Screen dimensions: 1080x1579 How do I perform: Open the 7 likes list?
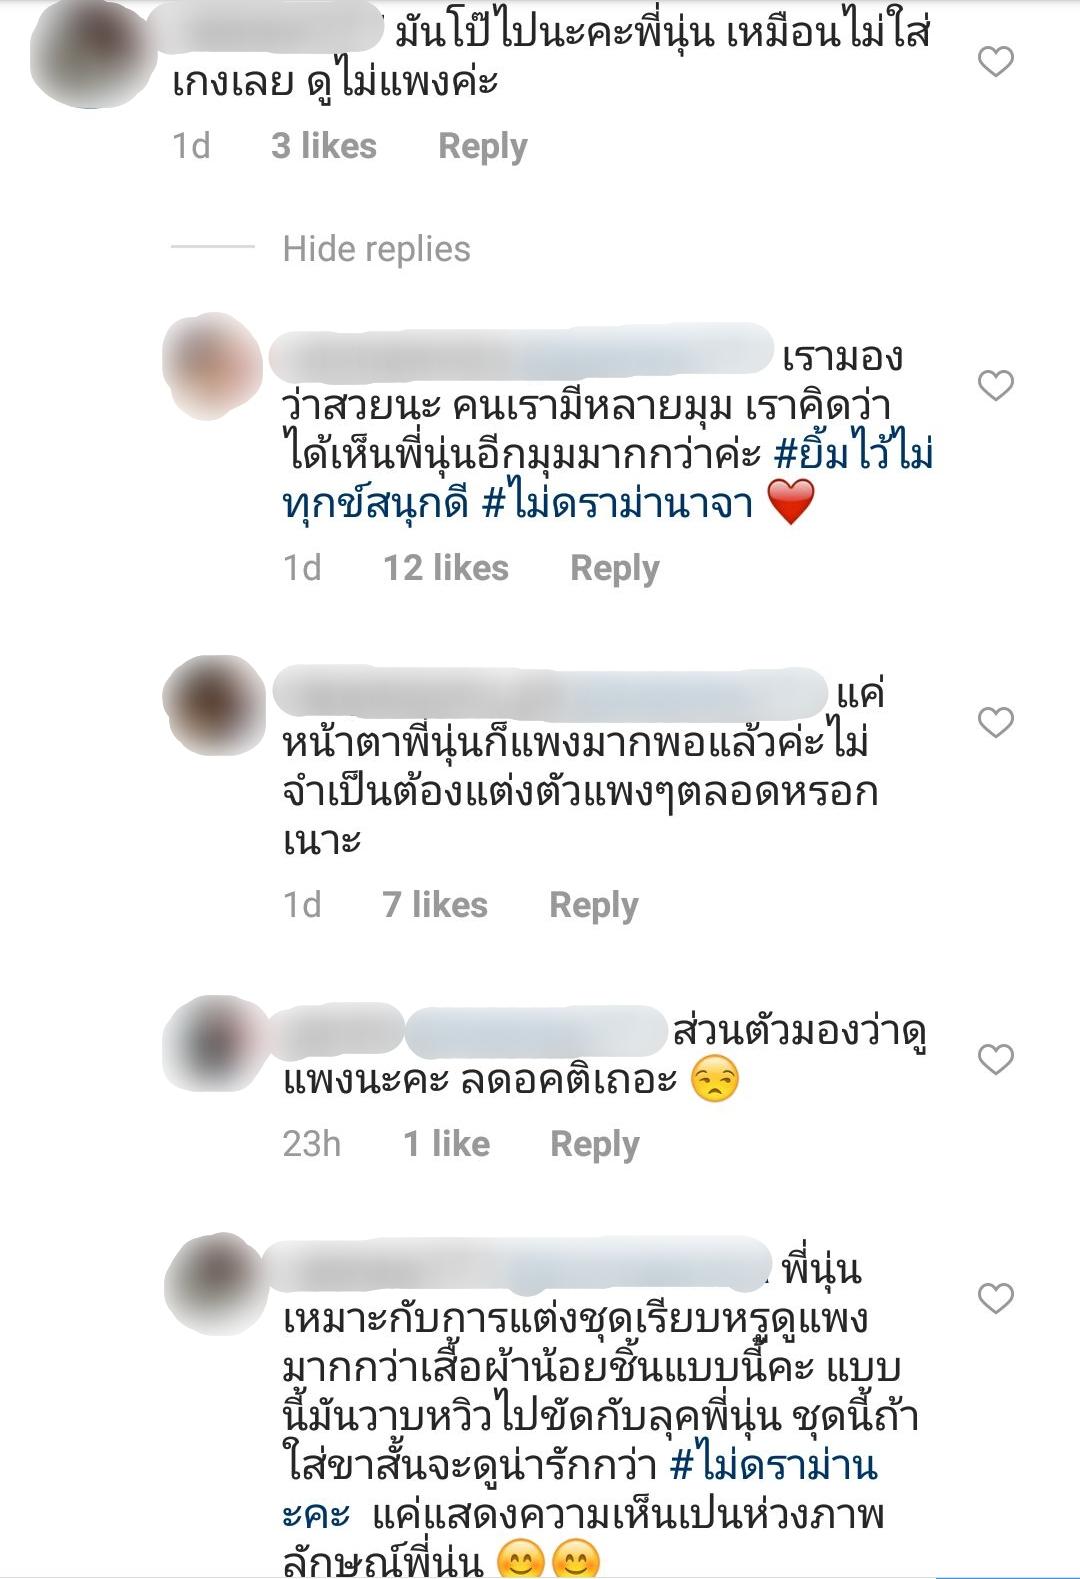tap(435, 905)
